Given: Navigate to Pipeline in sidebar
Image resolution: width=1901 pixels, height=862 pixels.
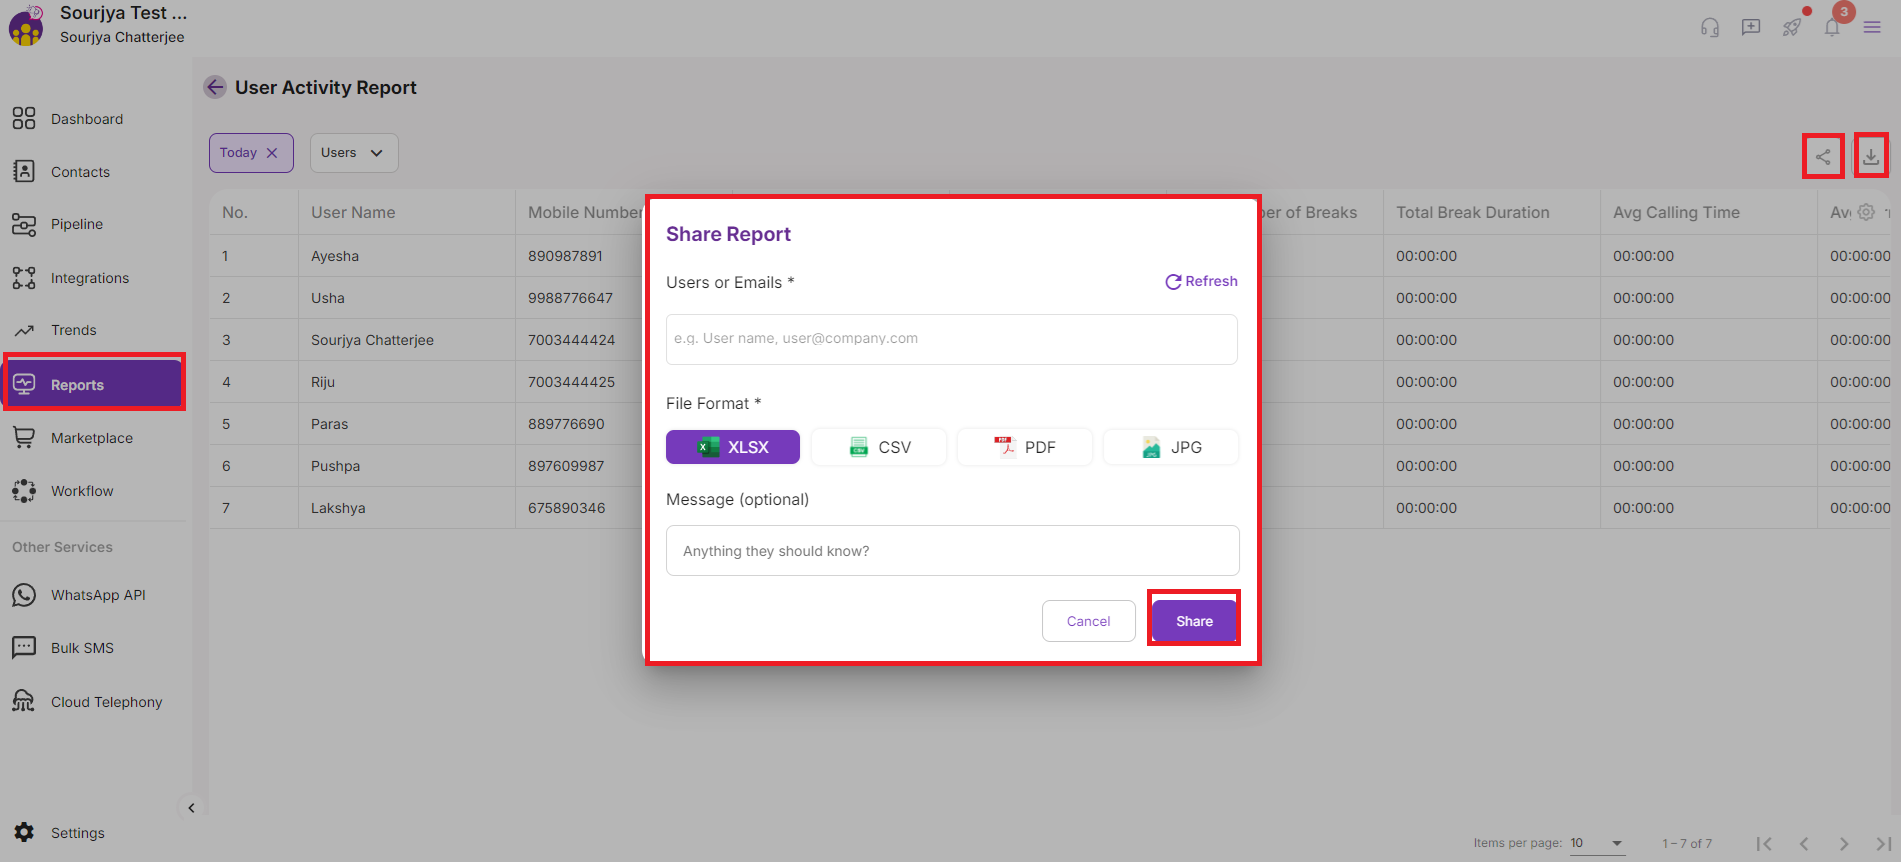Looking at the screenshot, I should (x=77, y=224).
